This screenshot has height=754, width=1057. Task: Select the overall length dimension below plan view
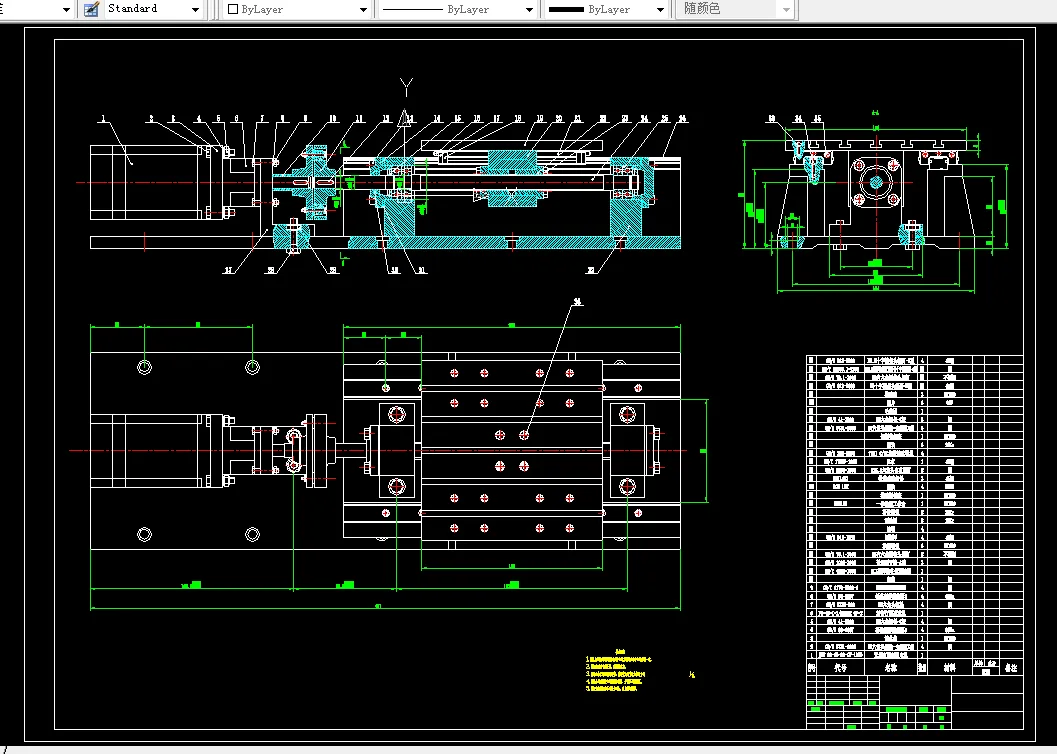(x=385, y=608)
